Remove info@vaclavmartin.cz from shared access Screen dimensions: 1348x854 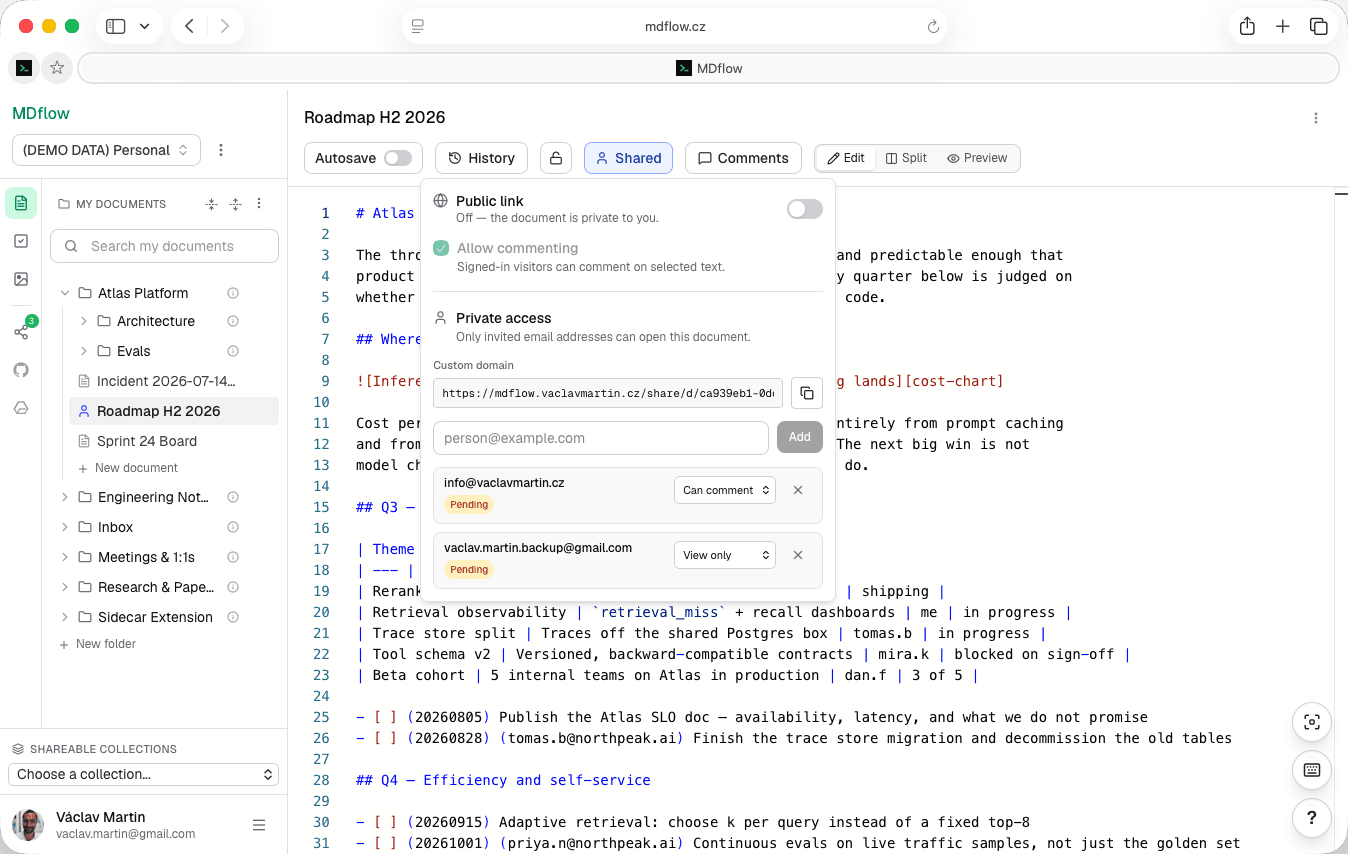point(798,490)
